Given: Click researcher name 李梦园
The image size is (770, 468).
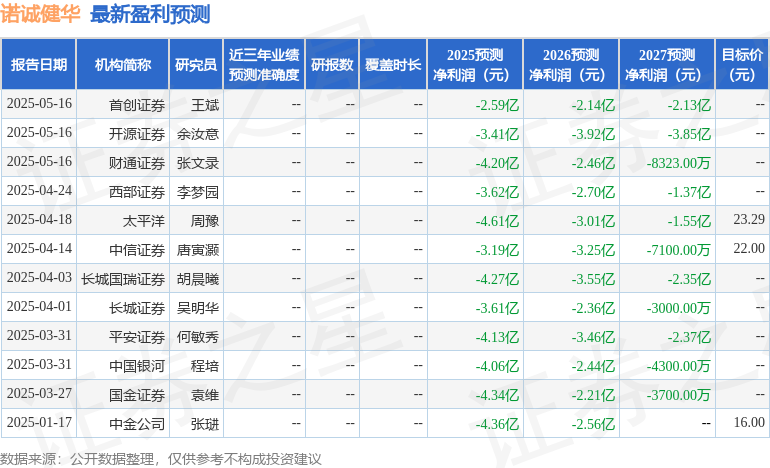Looking at the screenshot, I should (198, 192).
